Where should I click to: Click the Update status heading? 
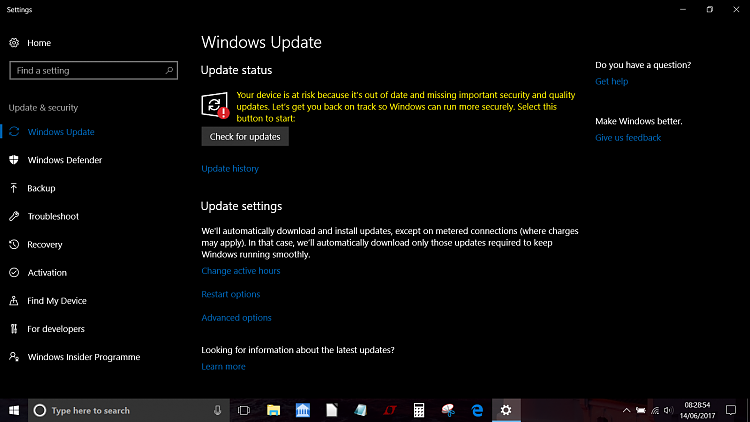pyautogui.click(x=236, y=70)
